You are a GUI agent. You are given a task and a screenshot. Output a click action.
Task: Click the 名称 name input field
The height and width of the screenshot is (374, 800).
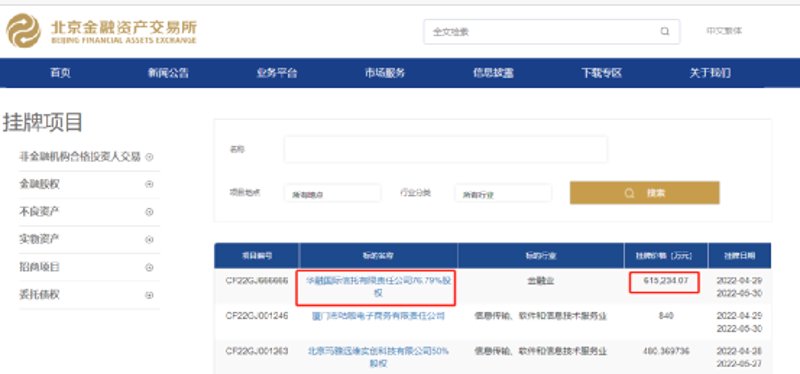445,149
